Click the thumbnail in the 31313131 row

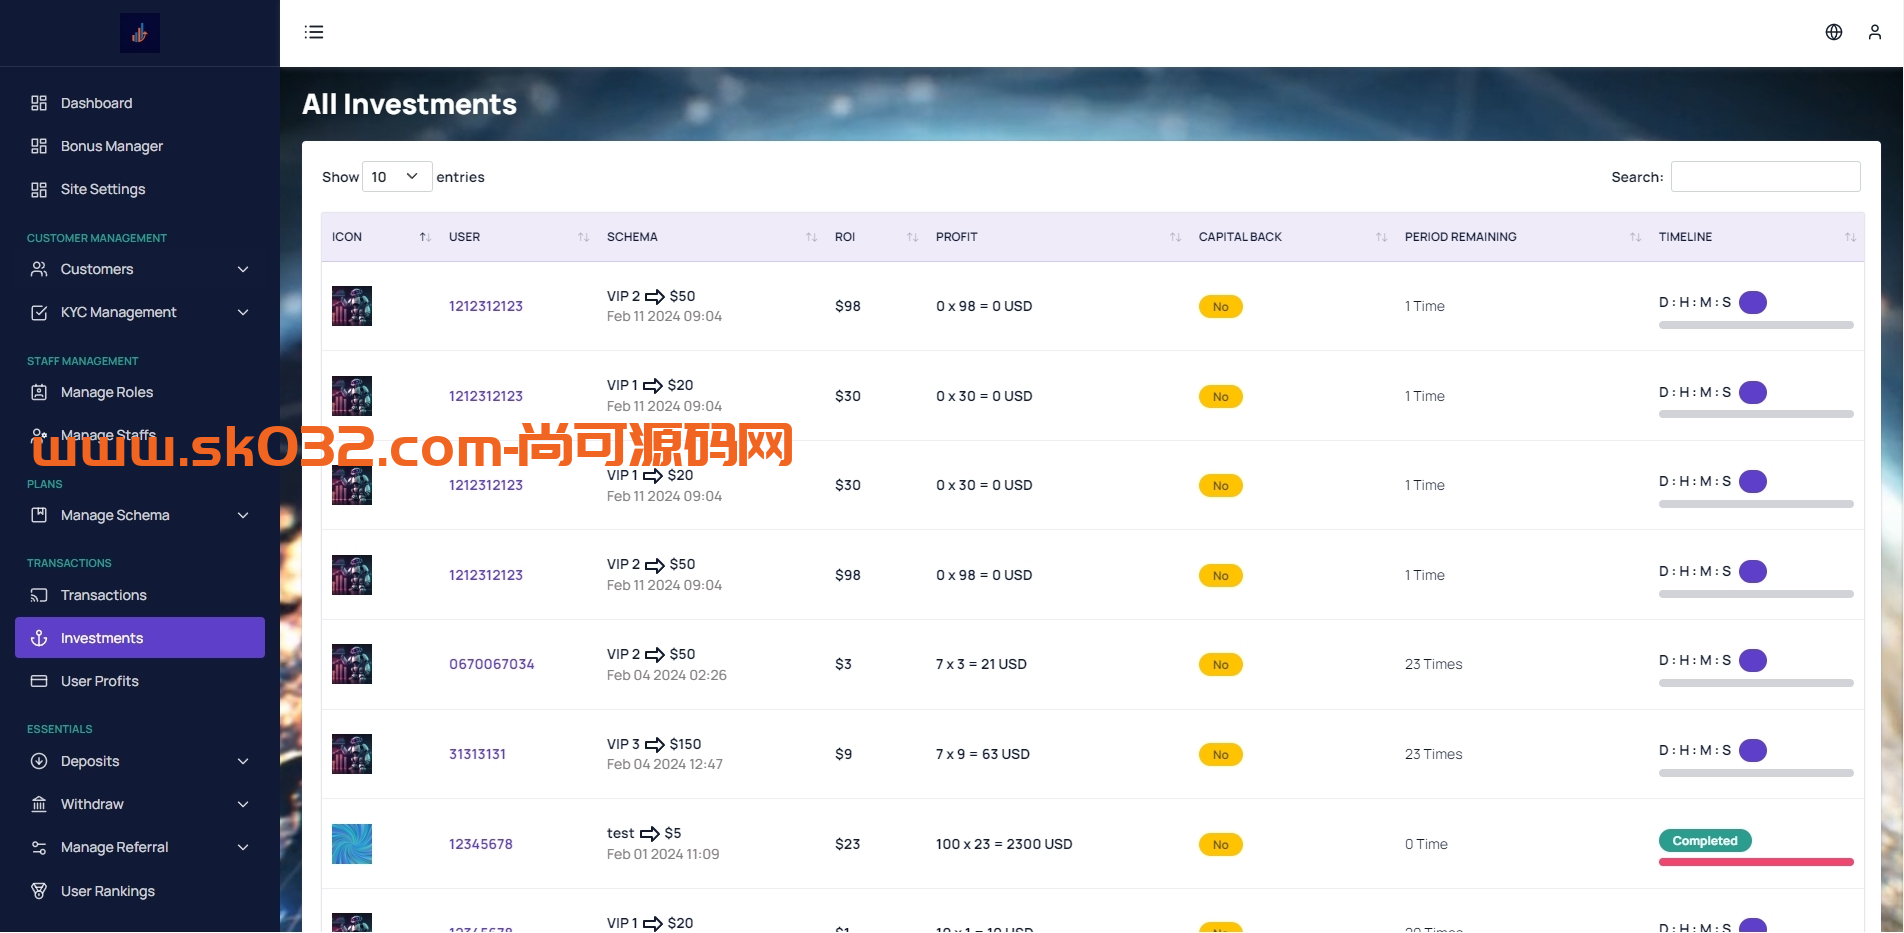352,754
